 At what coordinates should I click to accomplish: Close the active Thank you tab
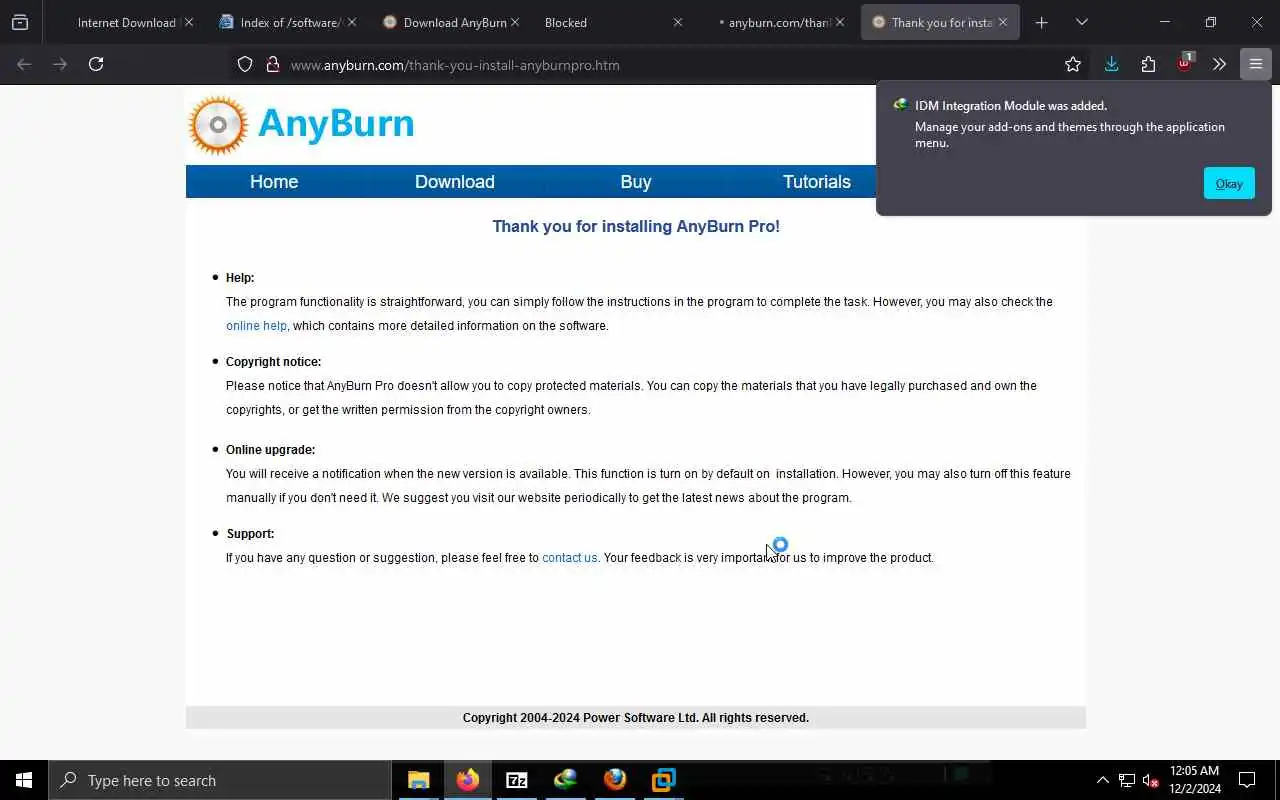(1003, 22)
